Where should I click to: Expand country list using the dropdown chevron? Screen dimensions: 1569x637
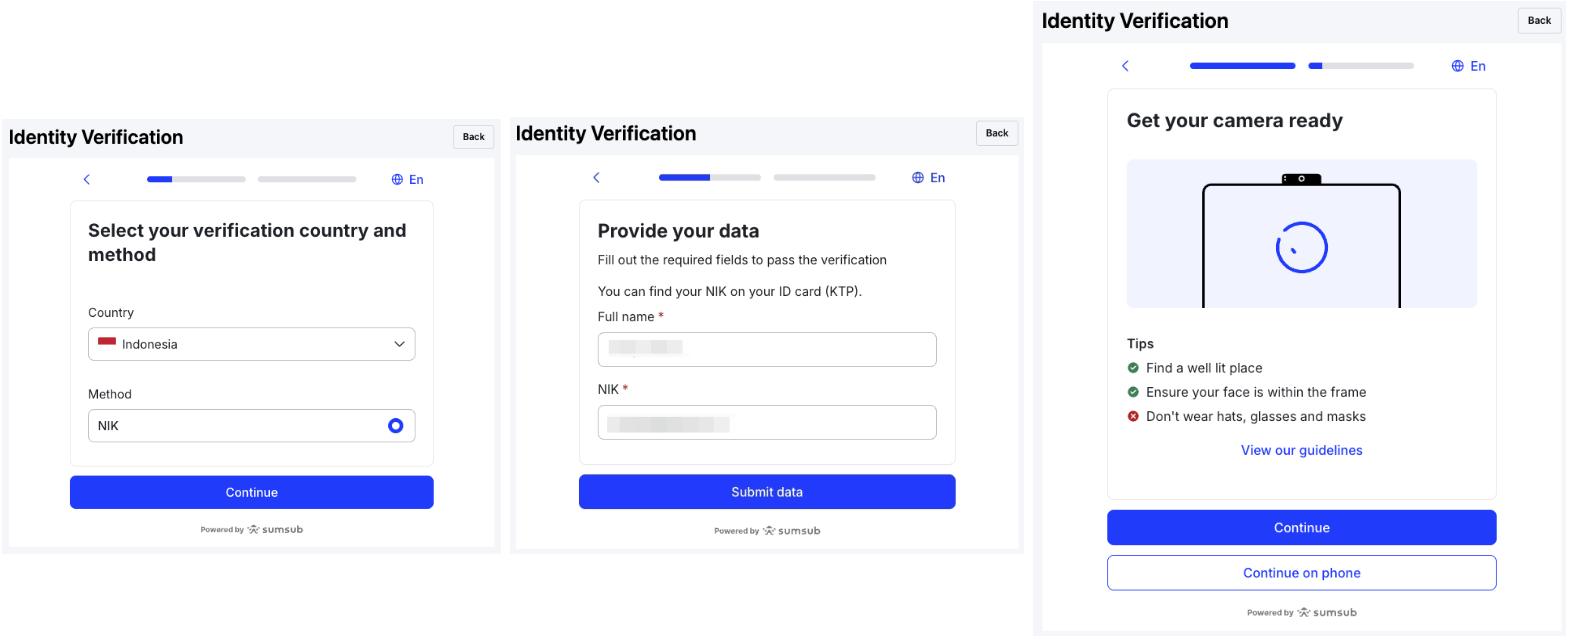pos(399,344)
